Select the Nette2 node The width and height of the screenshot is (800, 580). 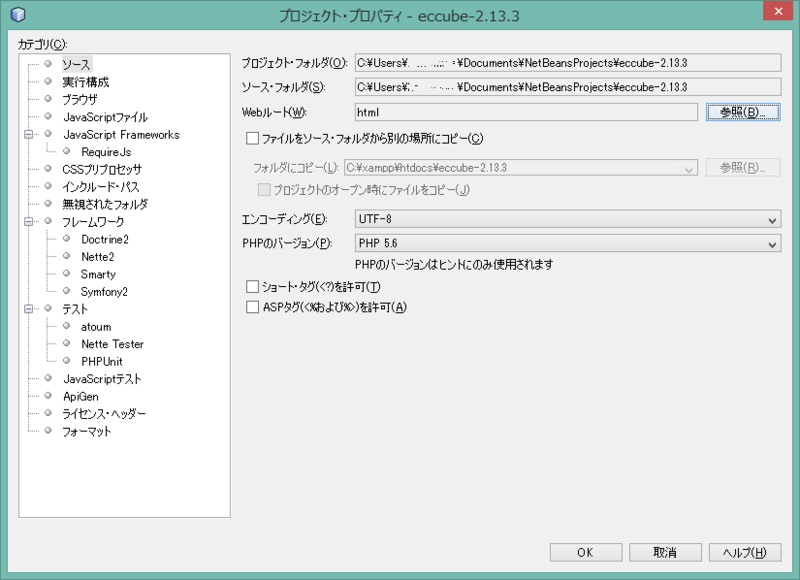click(97, 256)
